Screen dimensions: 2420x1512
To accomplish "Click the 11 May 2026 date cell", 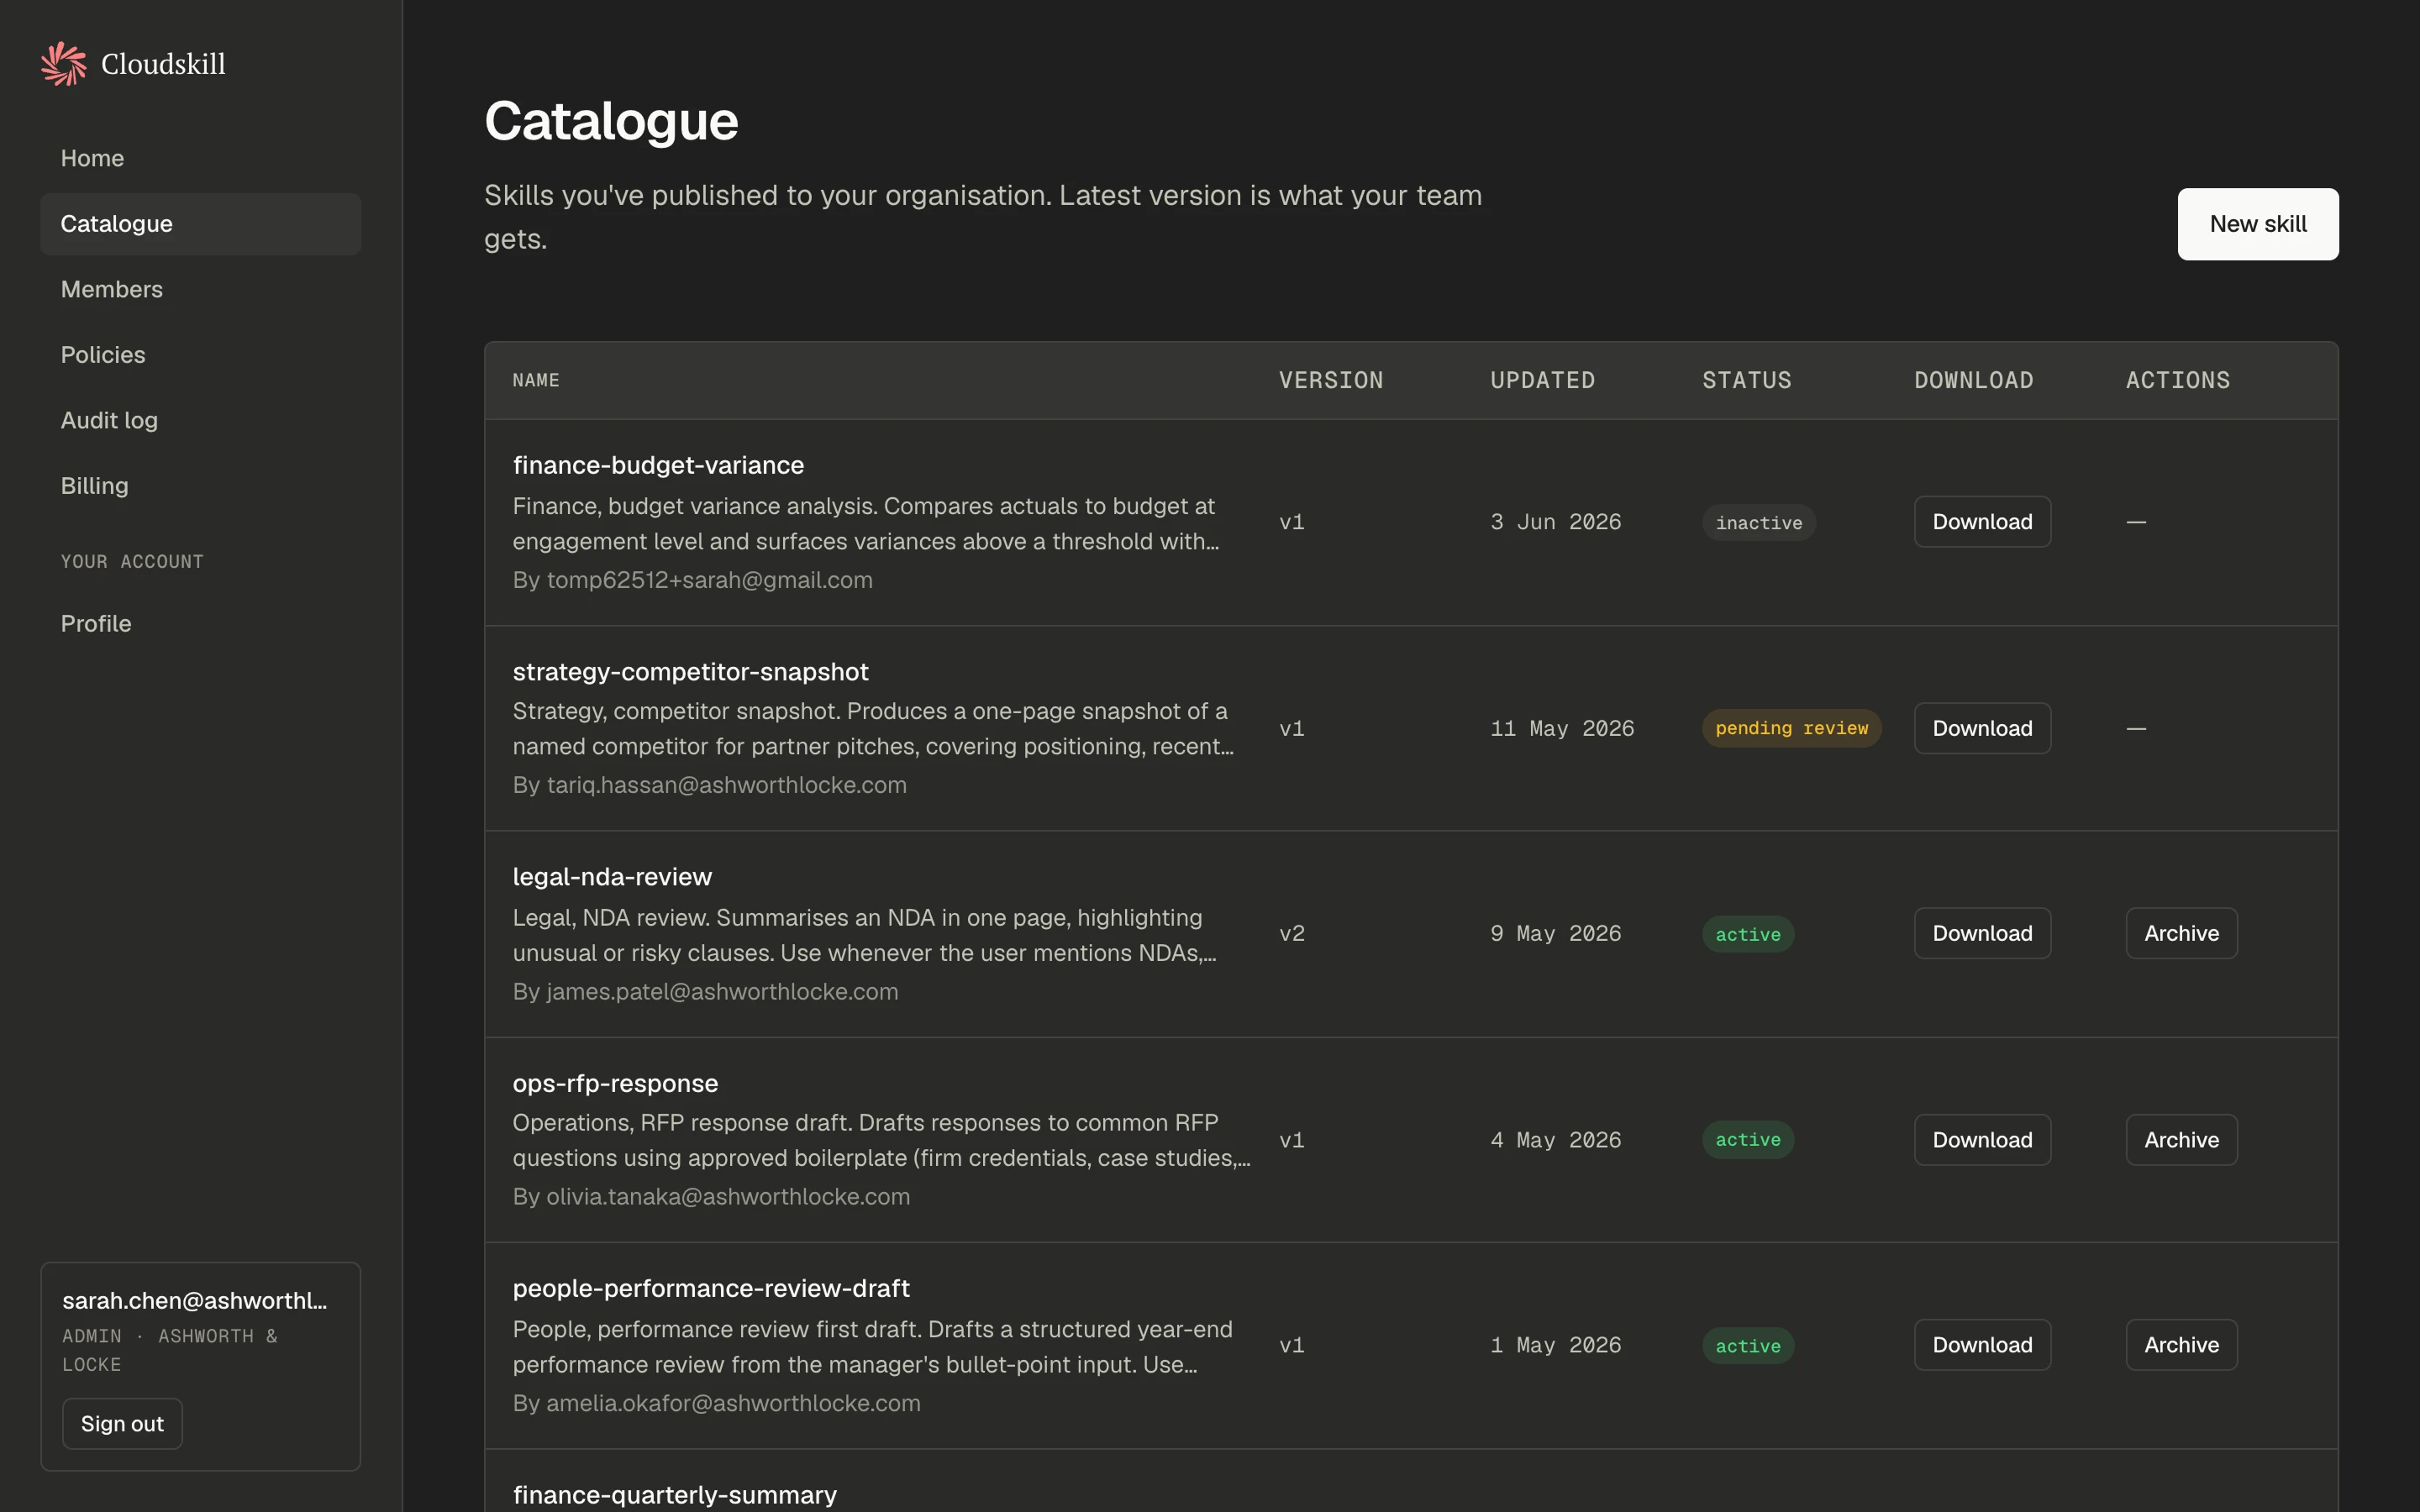I will (1562, 728).
